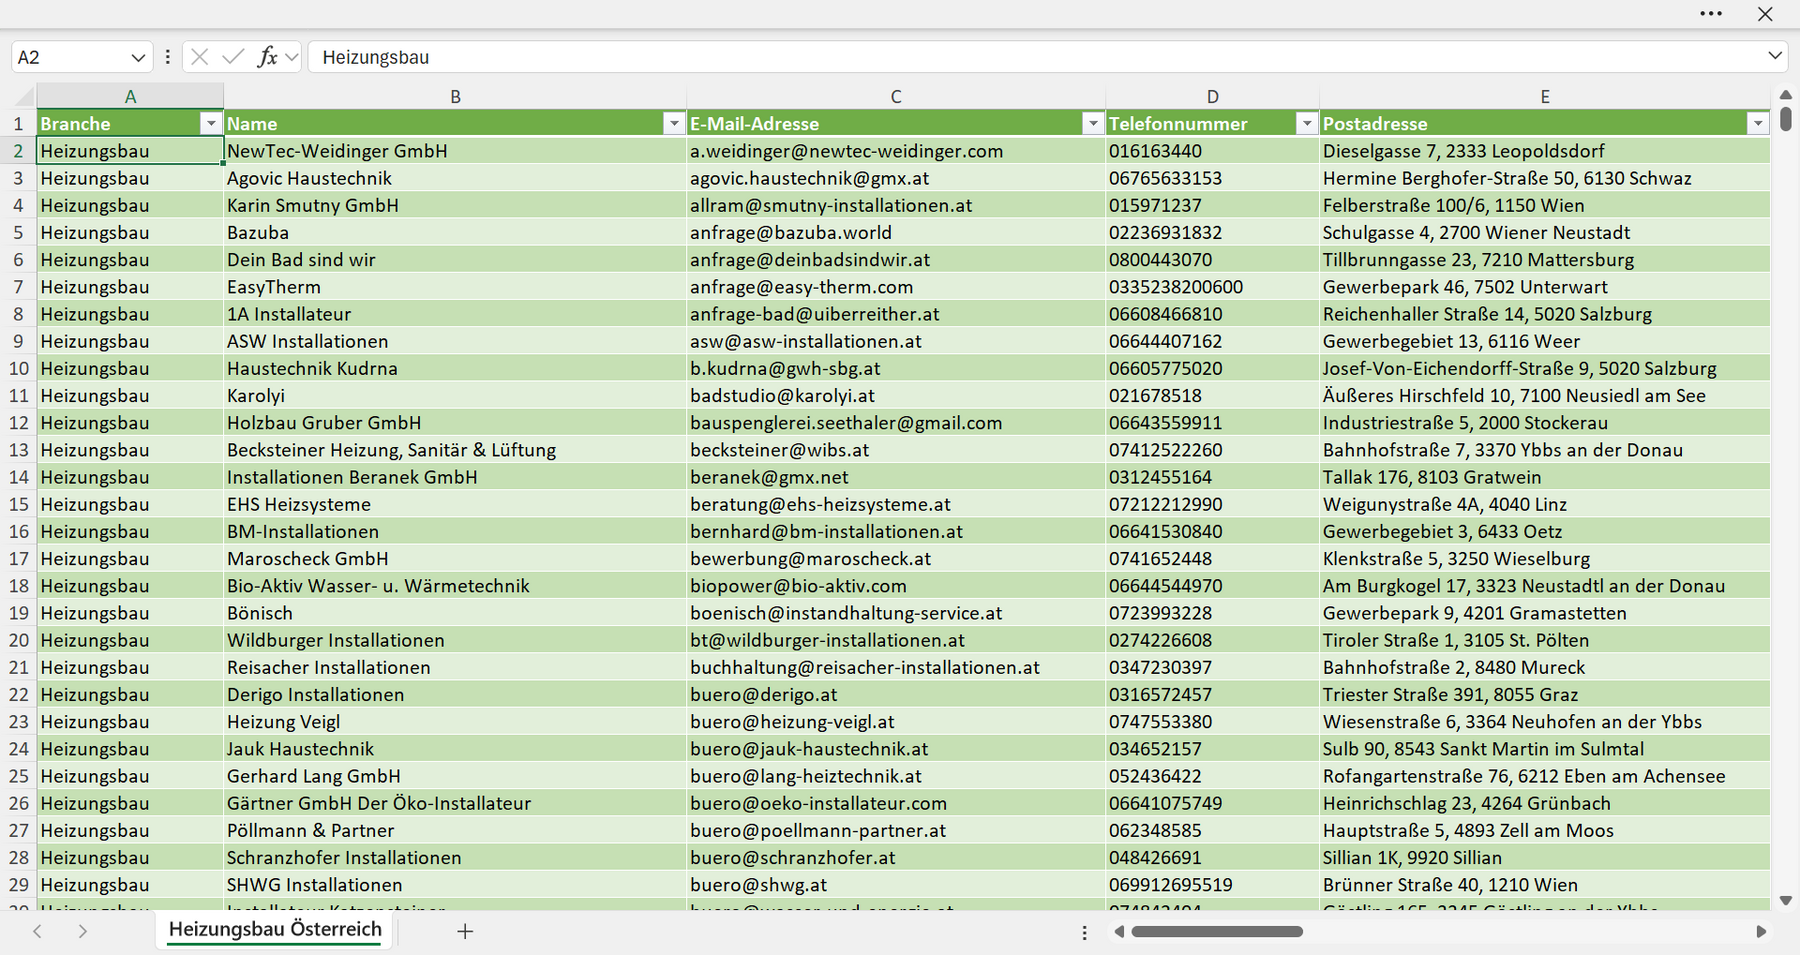Click the sheet tab options dots near scrollbar
The image size is (1800, 955).
point(1084,932)
